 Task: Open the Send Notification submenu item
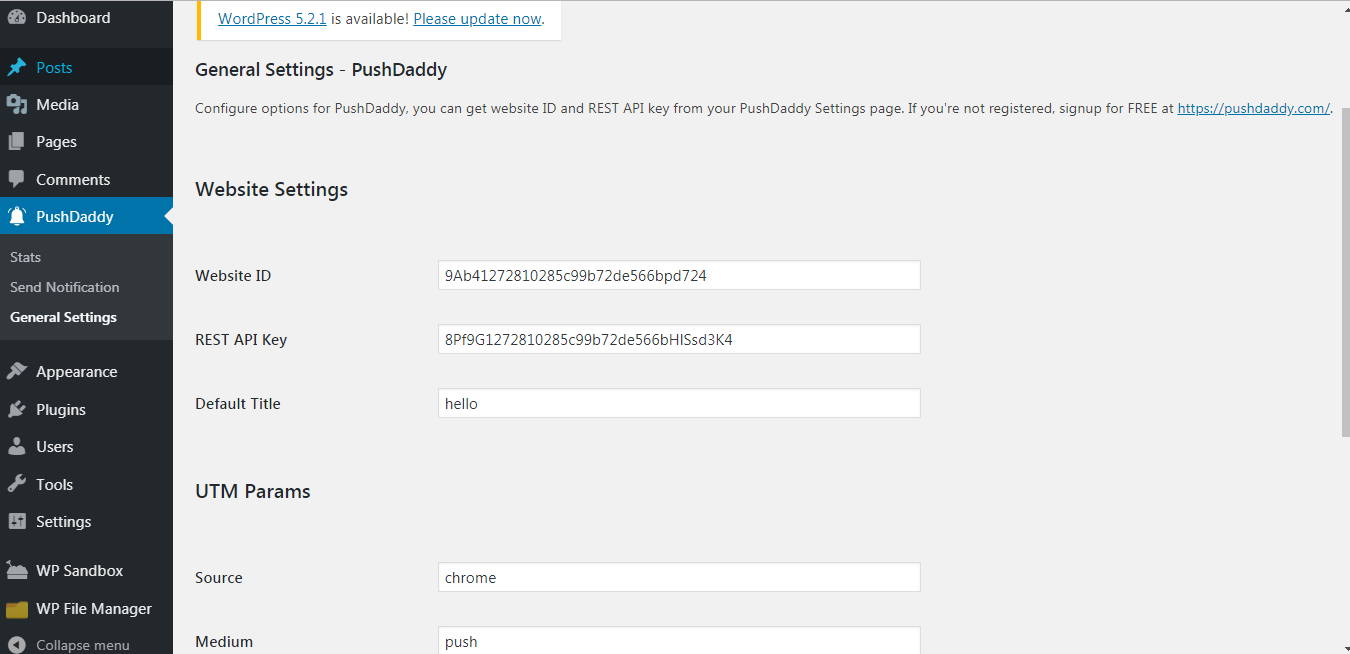(65, 287)
